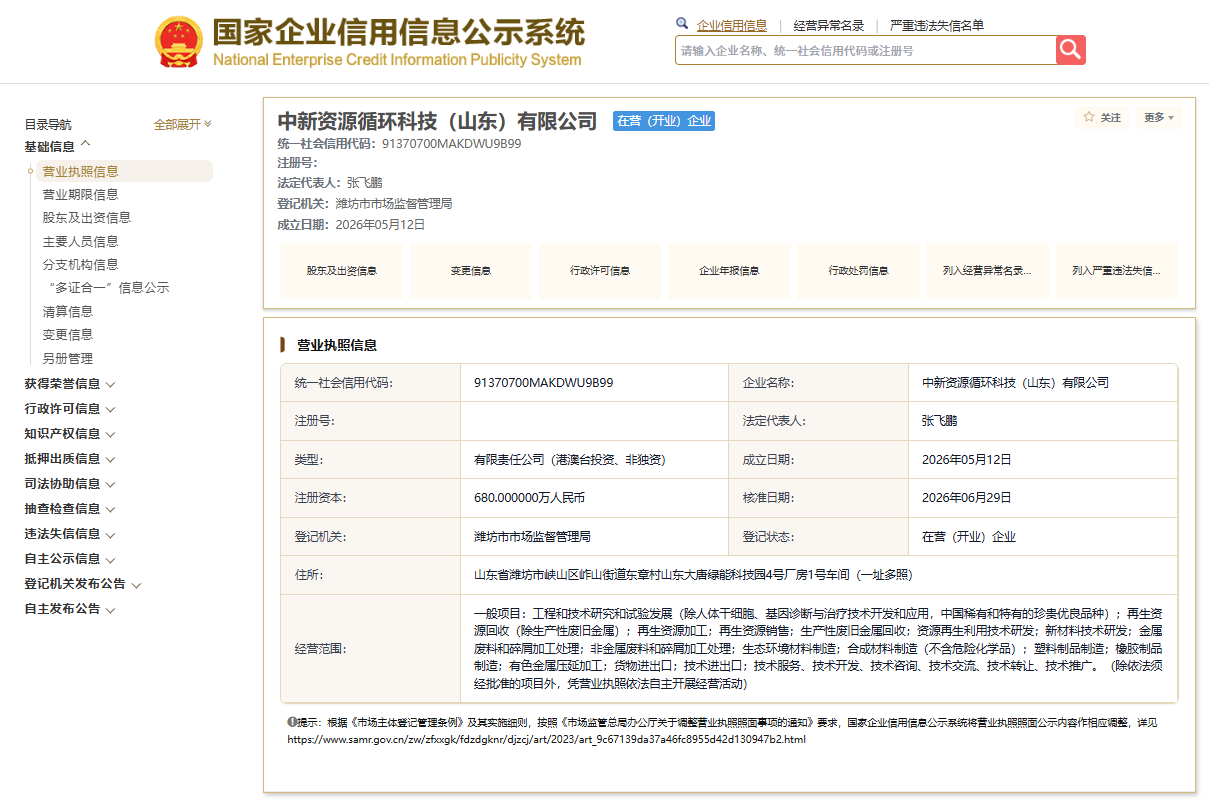Click the 营业执照信息 section heading
This screenshot has height=802, width=1209.
(337, 345)
